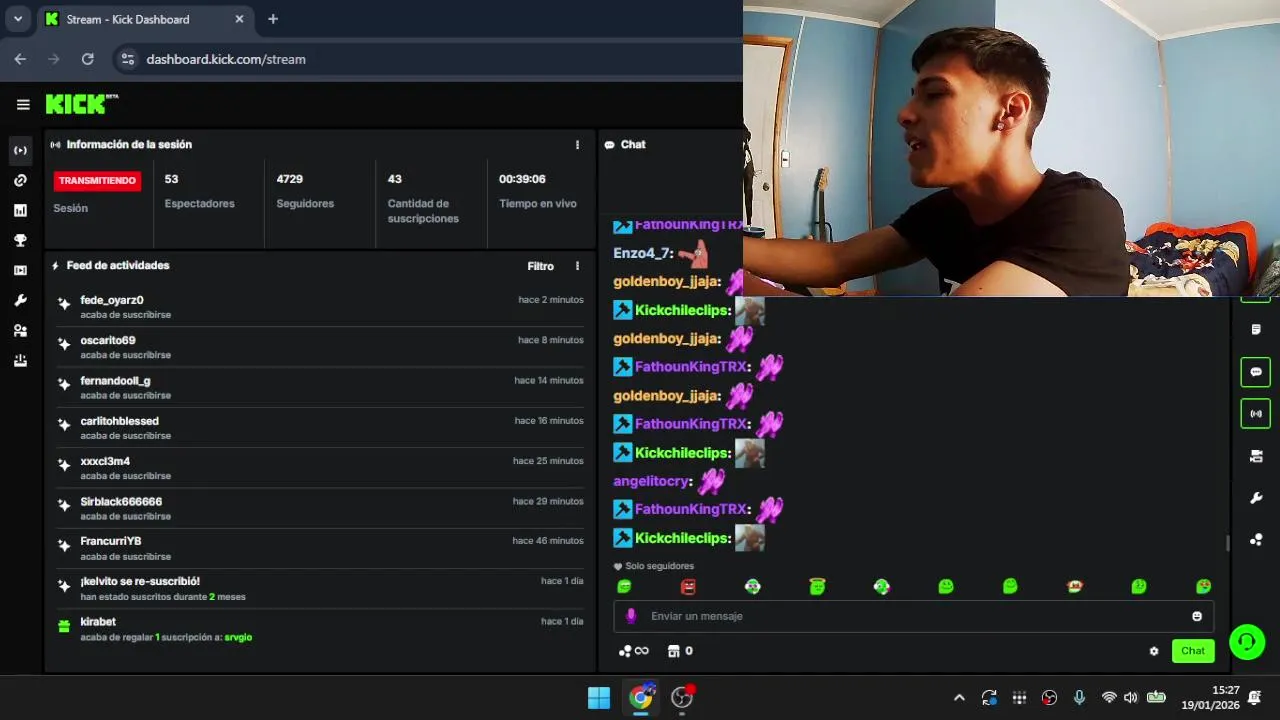Select the kelvito re-subscribed entry

point(320,588)
